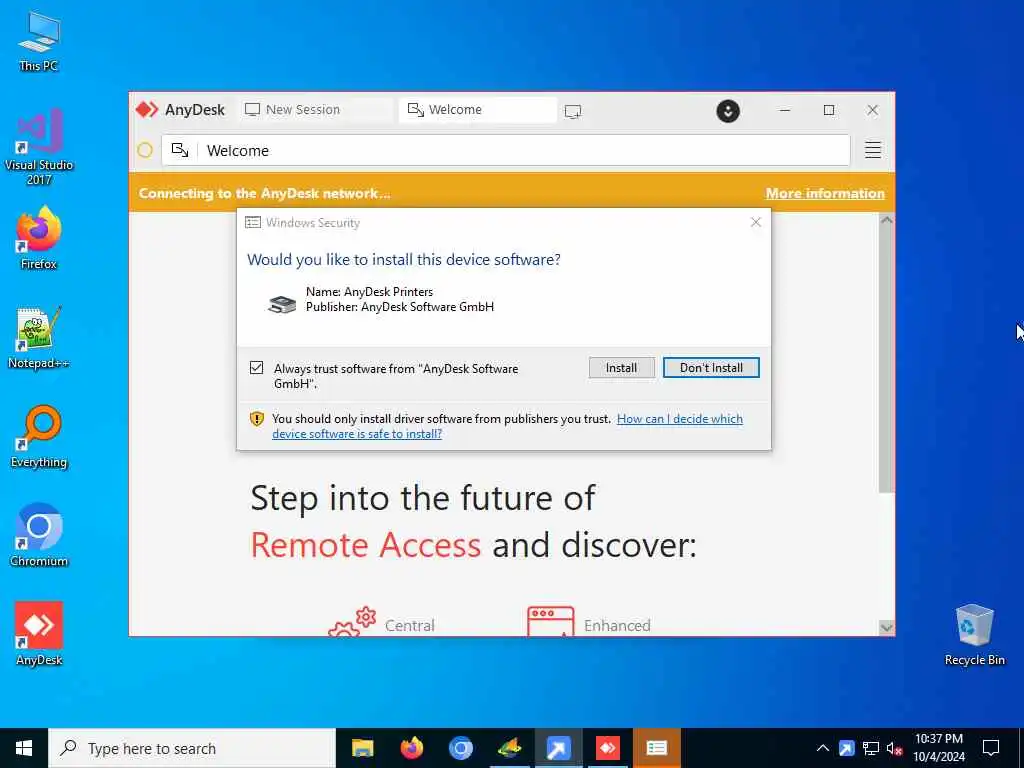Click the Enhanced red window icon
Image resolution: width=1024 pixels, height=768 pixels.
click(551, 621)
